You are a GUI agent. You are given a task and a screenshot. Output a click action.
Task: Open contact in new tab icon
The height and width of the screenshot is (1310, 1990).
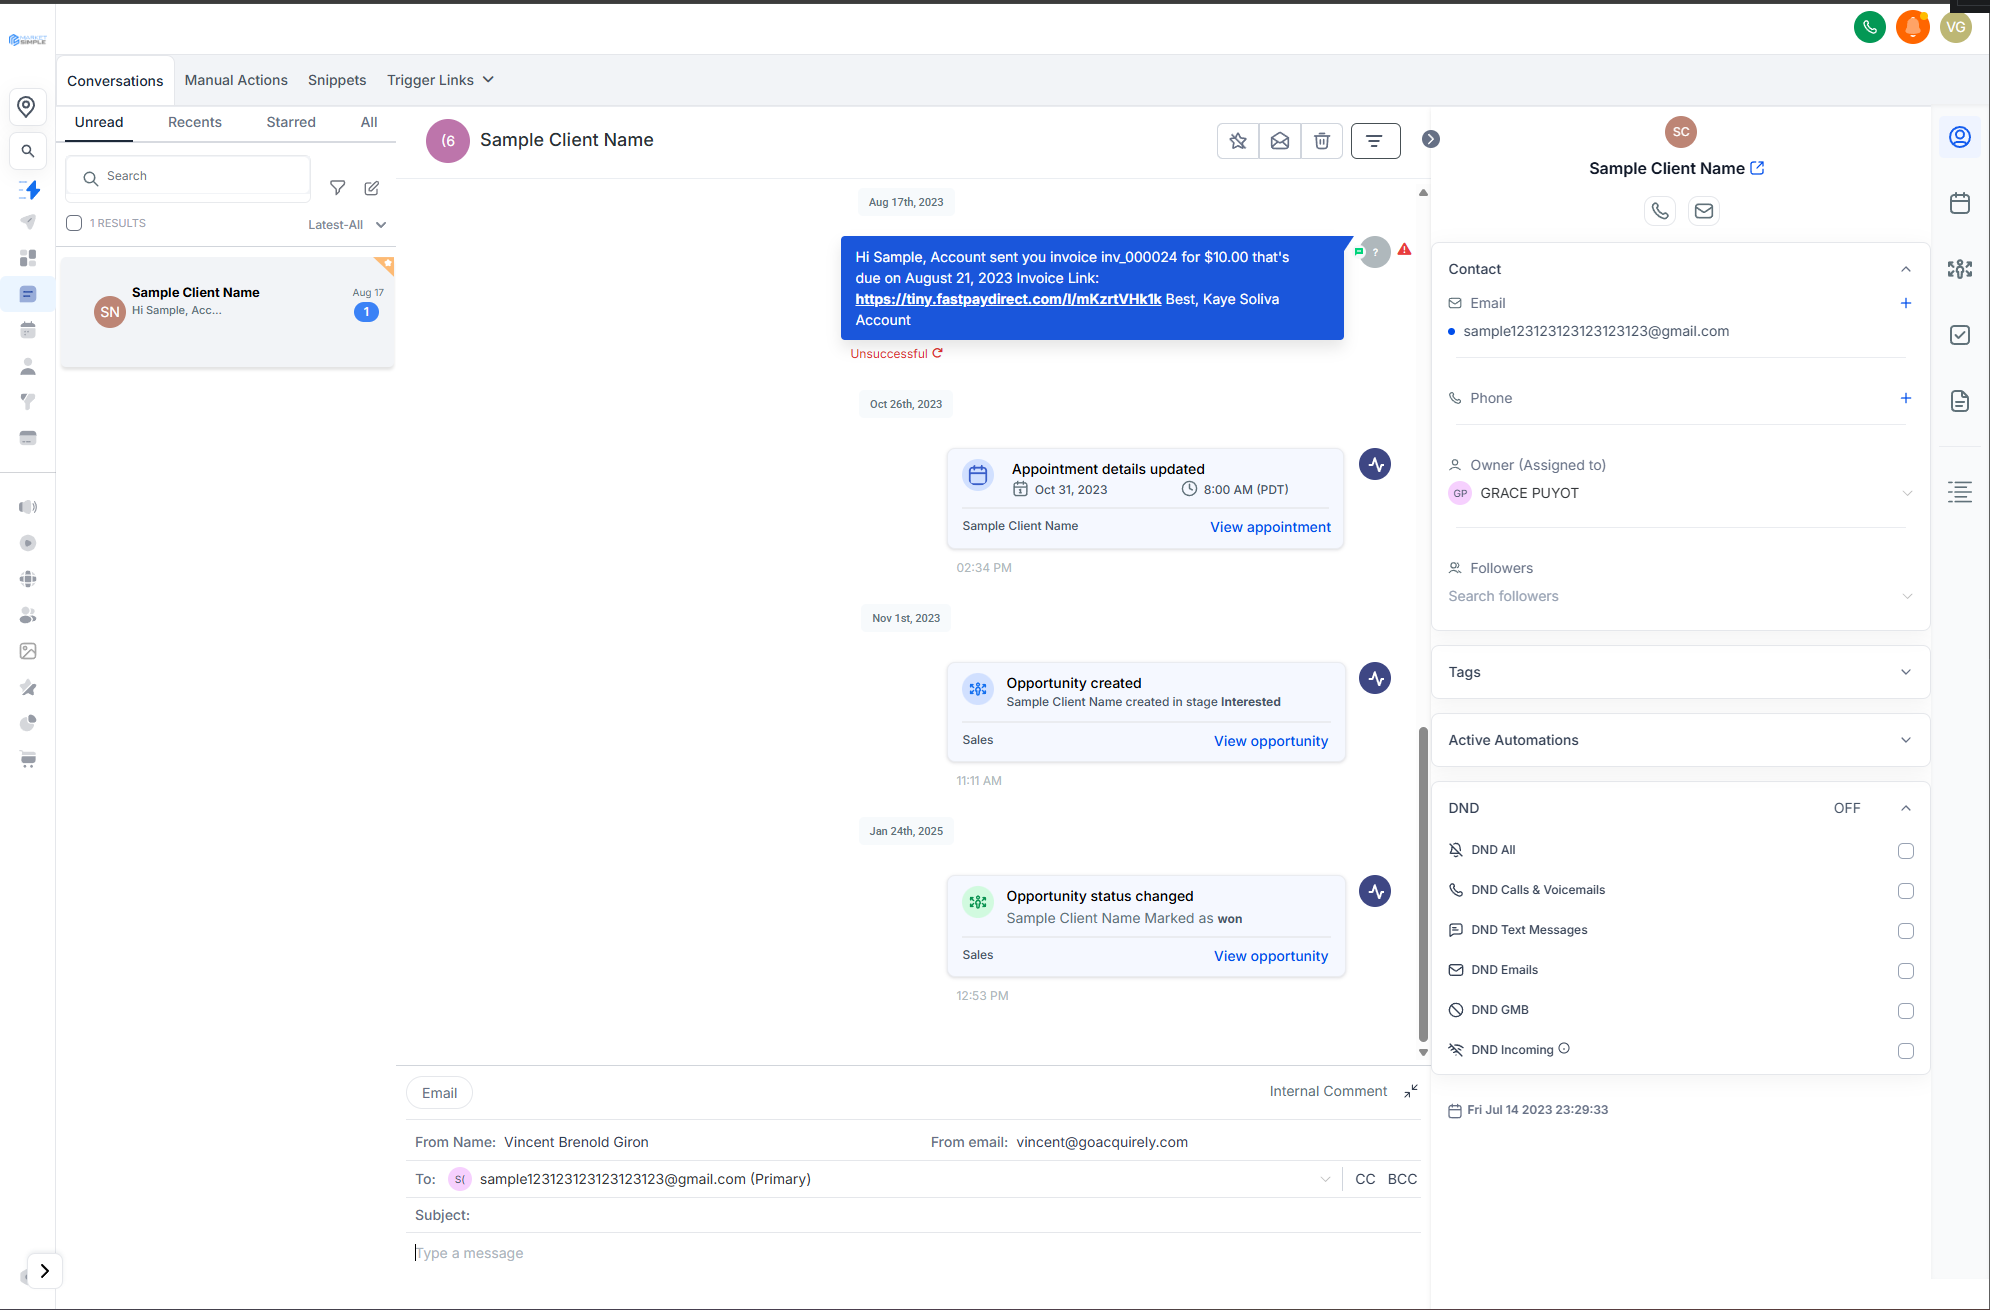(1758, 168)
